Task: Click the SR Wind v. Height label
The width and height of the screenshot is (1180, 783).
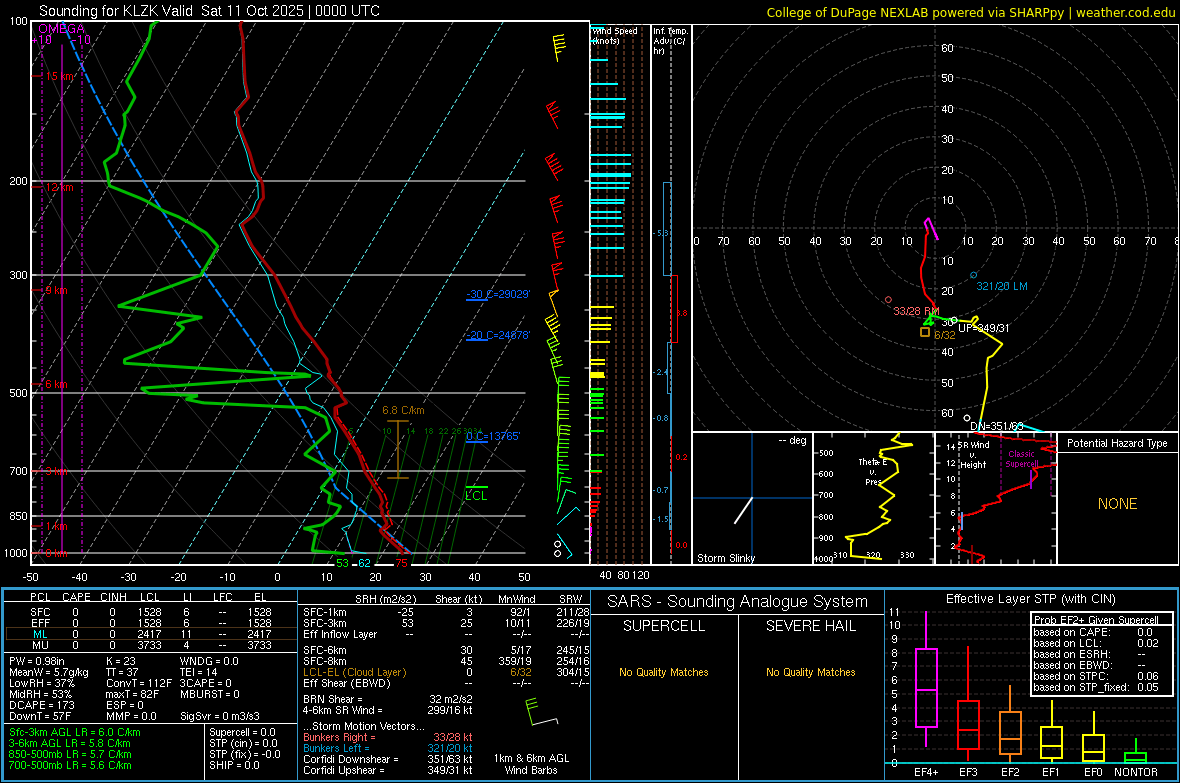Action: 975,455
